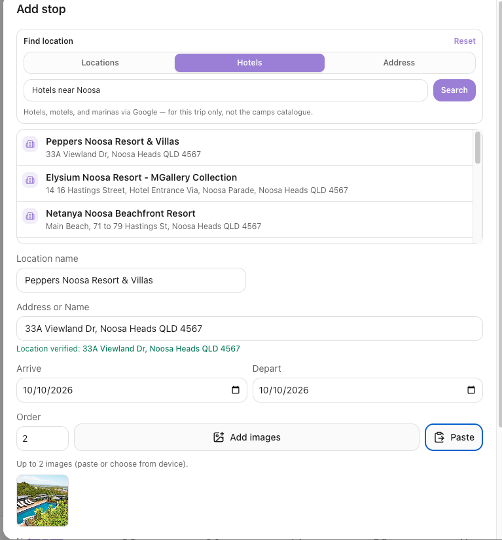The height and width of the screenshot is (540, 502).
Task: Edit the Location name field
Action: [x=131, y=280]
